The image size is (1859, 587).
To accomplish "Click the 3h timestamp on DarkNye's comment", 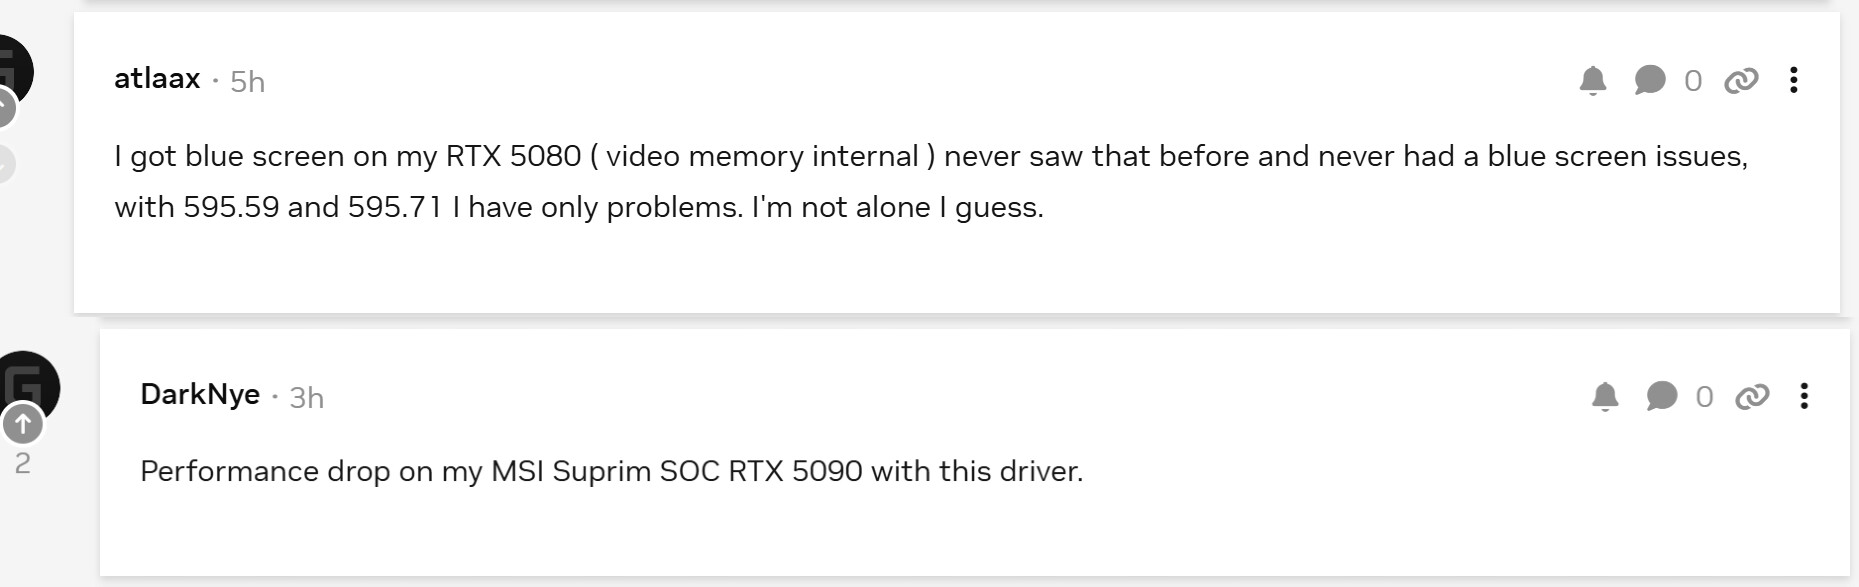I will coord(306,398).
